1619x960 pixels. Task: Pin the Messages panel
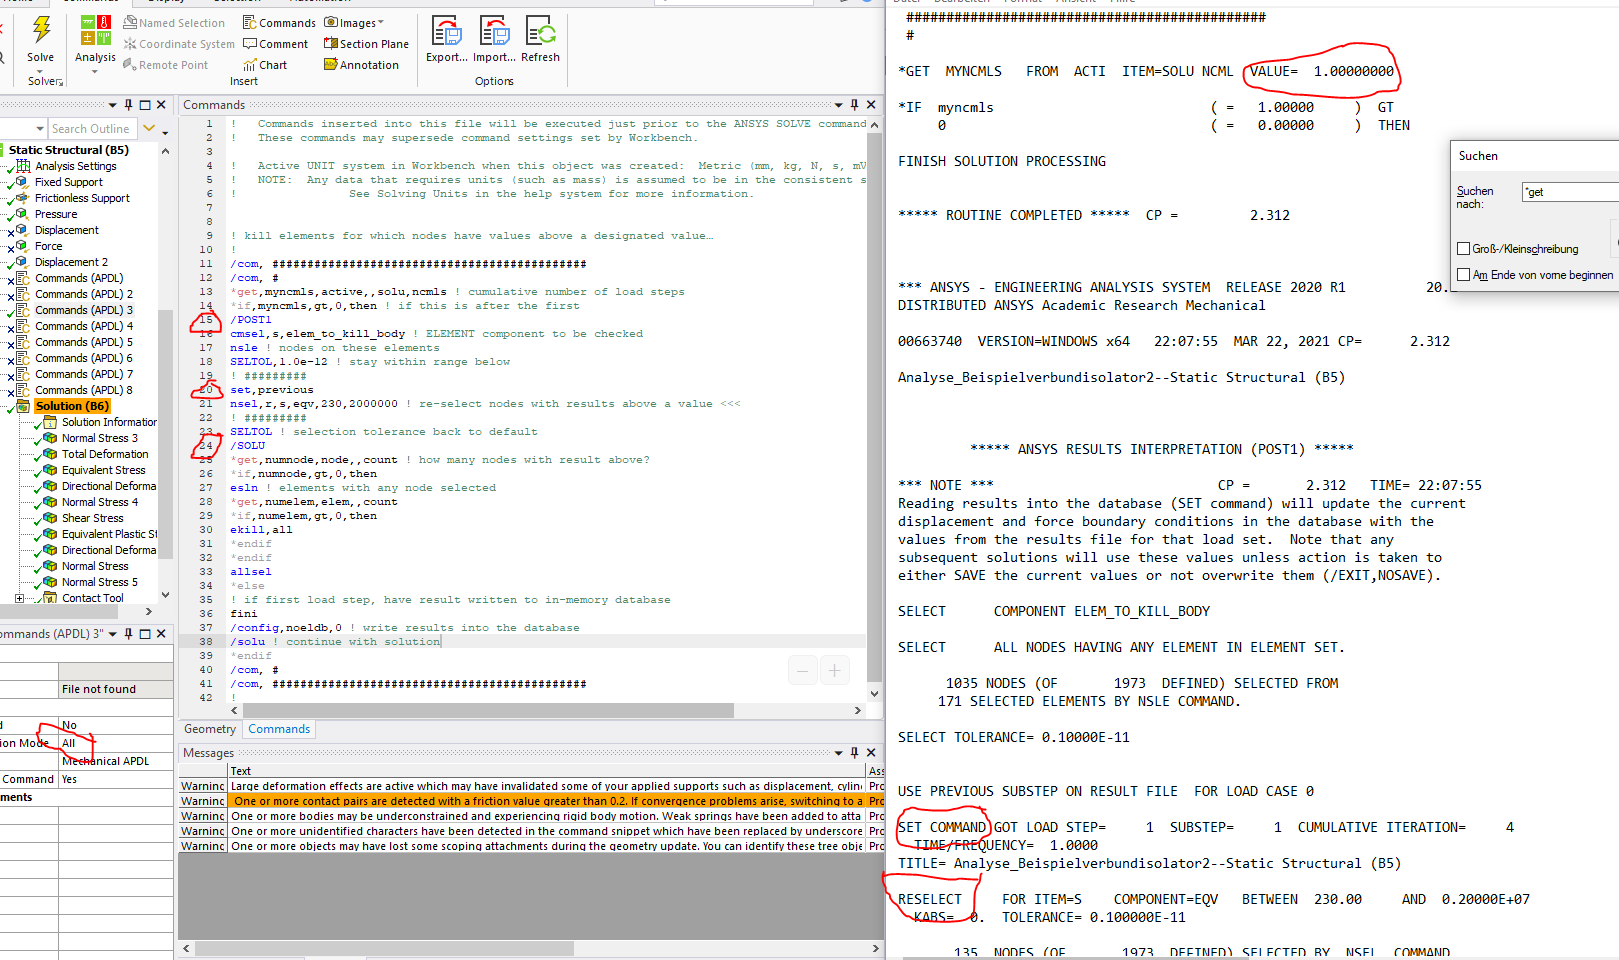[854, 752]
